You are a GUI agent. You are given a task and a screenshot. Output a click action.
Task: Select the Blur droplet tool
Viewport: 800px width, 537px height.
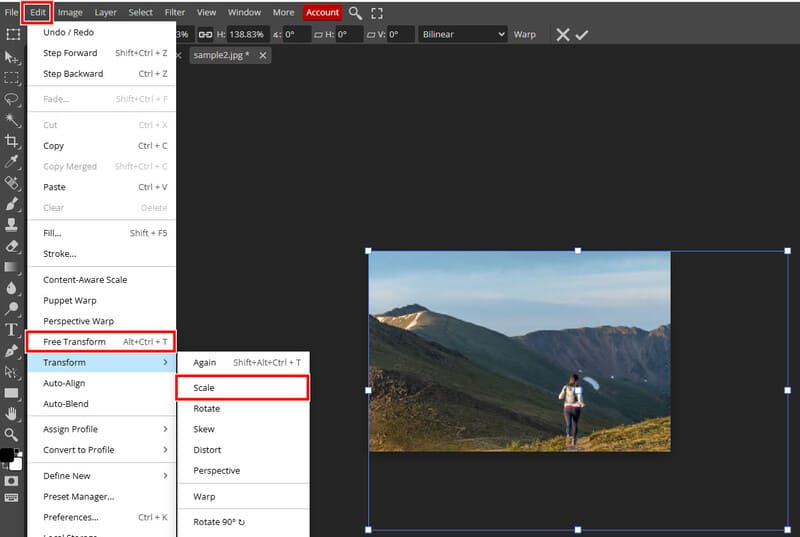tap(11, 288)
